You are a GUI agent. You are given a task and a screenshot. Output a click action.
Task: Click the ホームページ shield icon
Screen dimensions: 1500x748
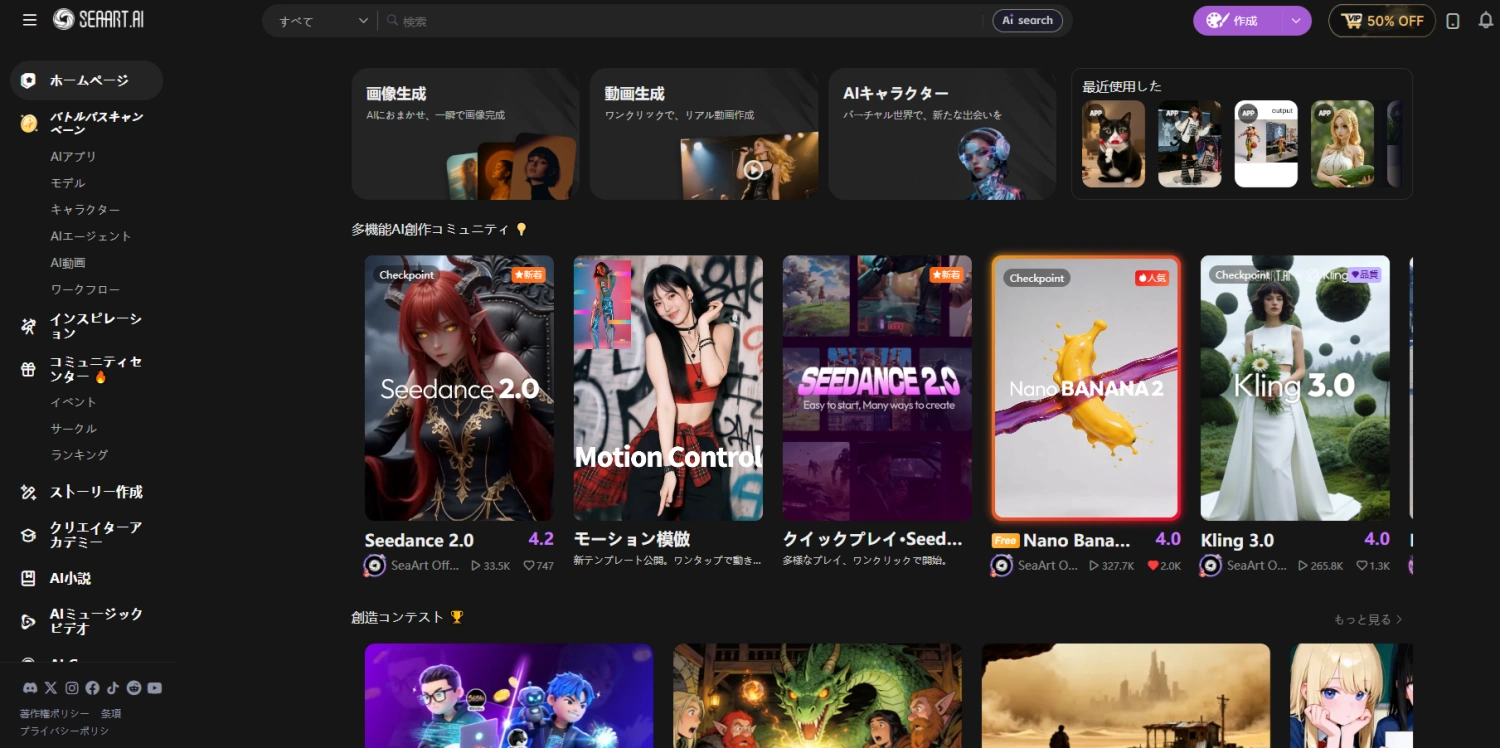click(x=29, y=81)
